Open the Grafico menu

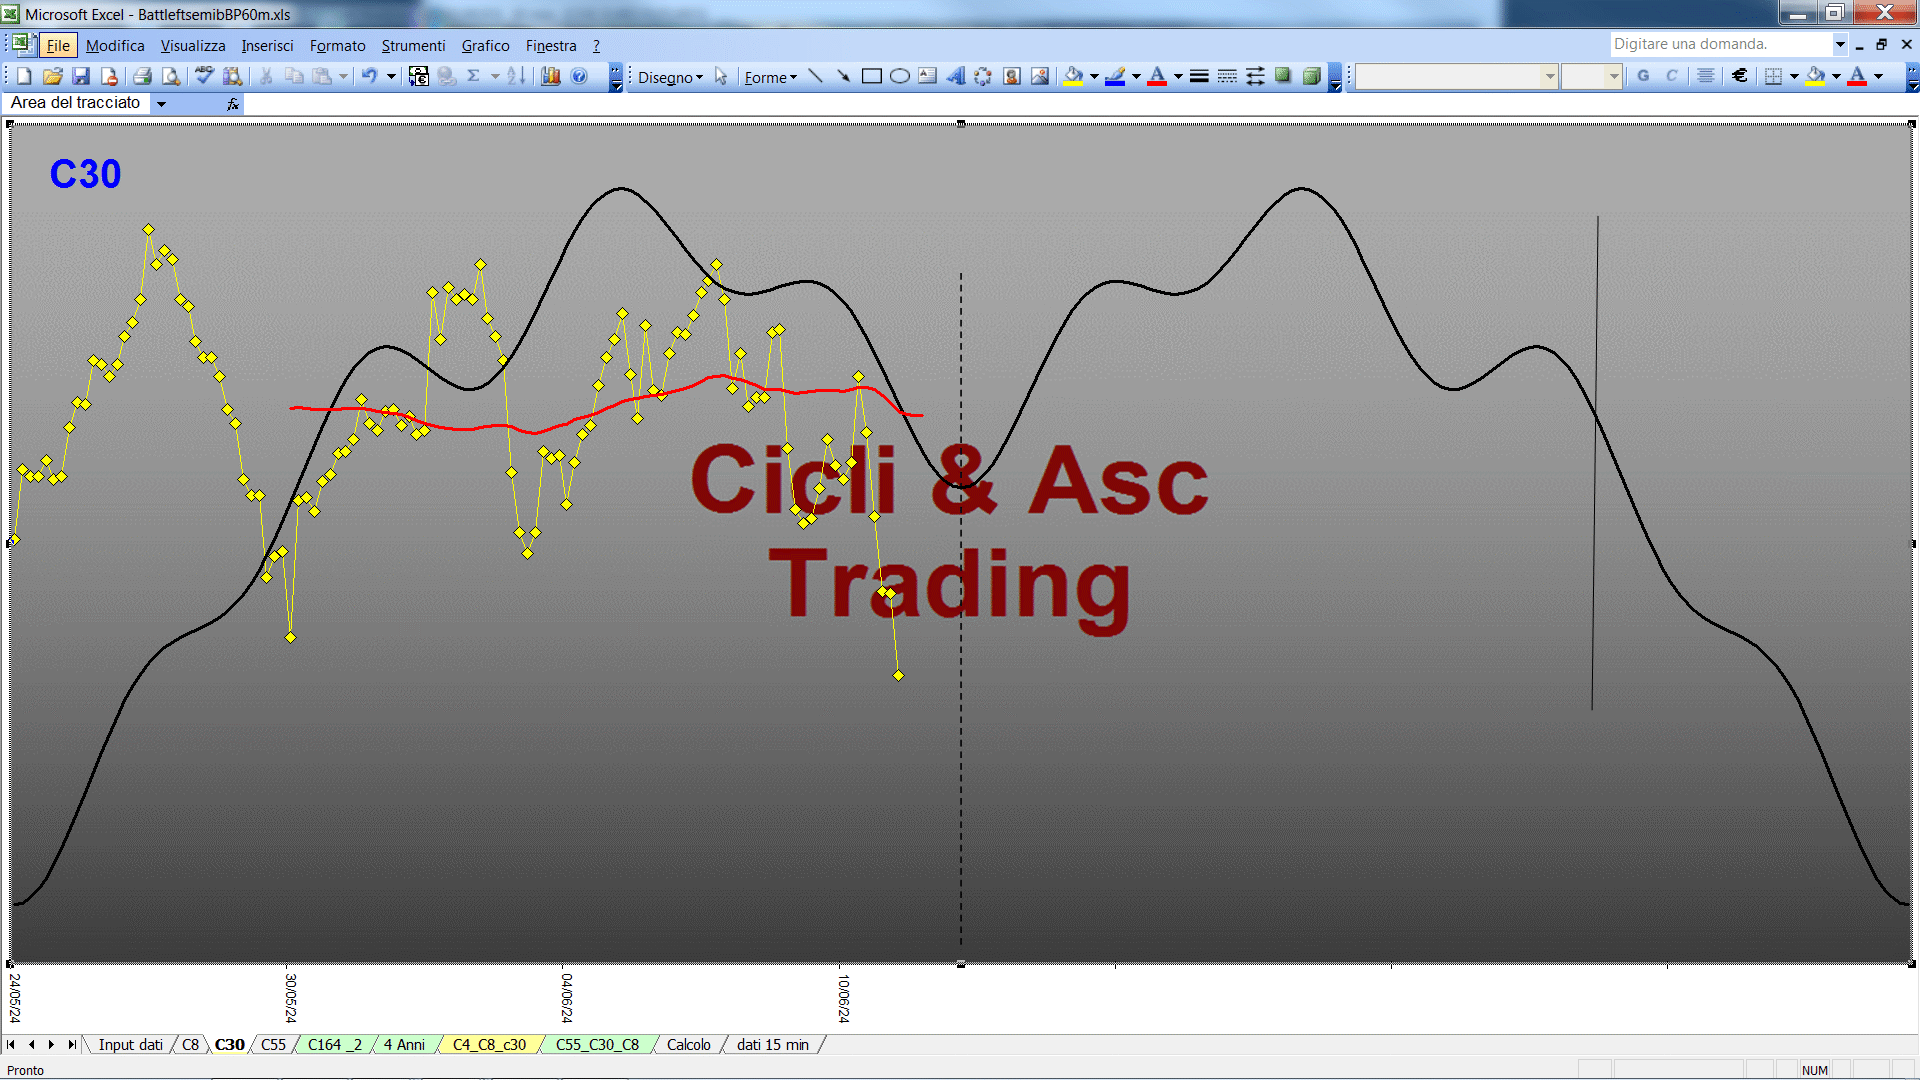pyautogui.click(x=485, y=46)
